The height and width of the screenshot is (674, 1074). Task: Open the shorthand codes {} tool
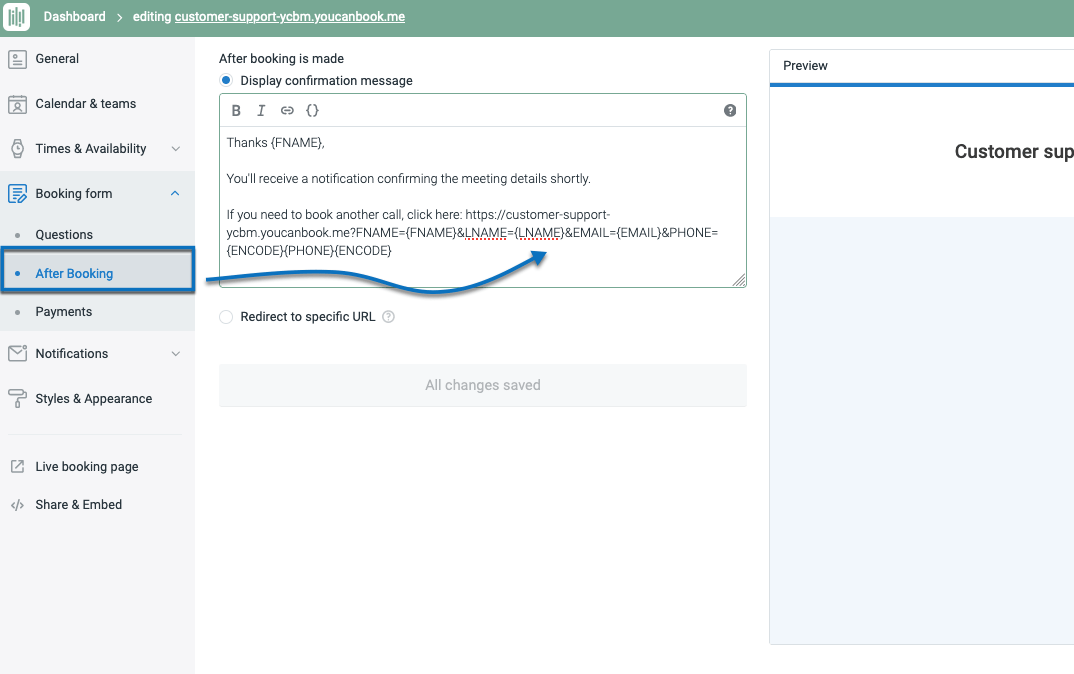coord(312,110)
